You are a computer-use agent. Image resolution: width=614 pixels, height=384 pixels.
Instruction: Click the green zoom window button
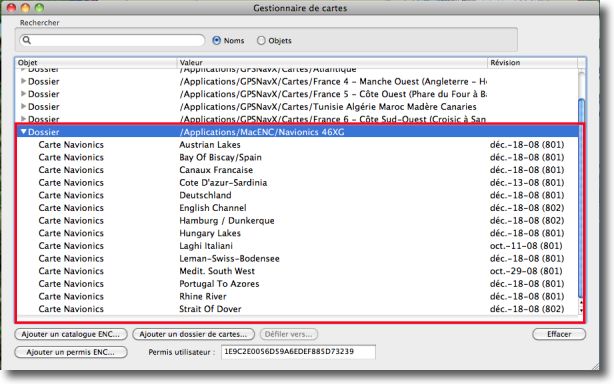[x=39, y=8]
